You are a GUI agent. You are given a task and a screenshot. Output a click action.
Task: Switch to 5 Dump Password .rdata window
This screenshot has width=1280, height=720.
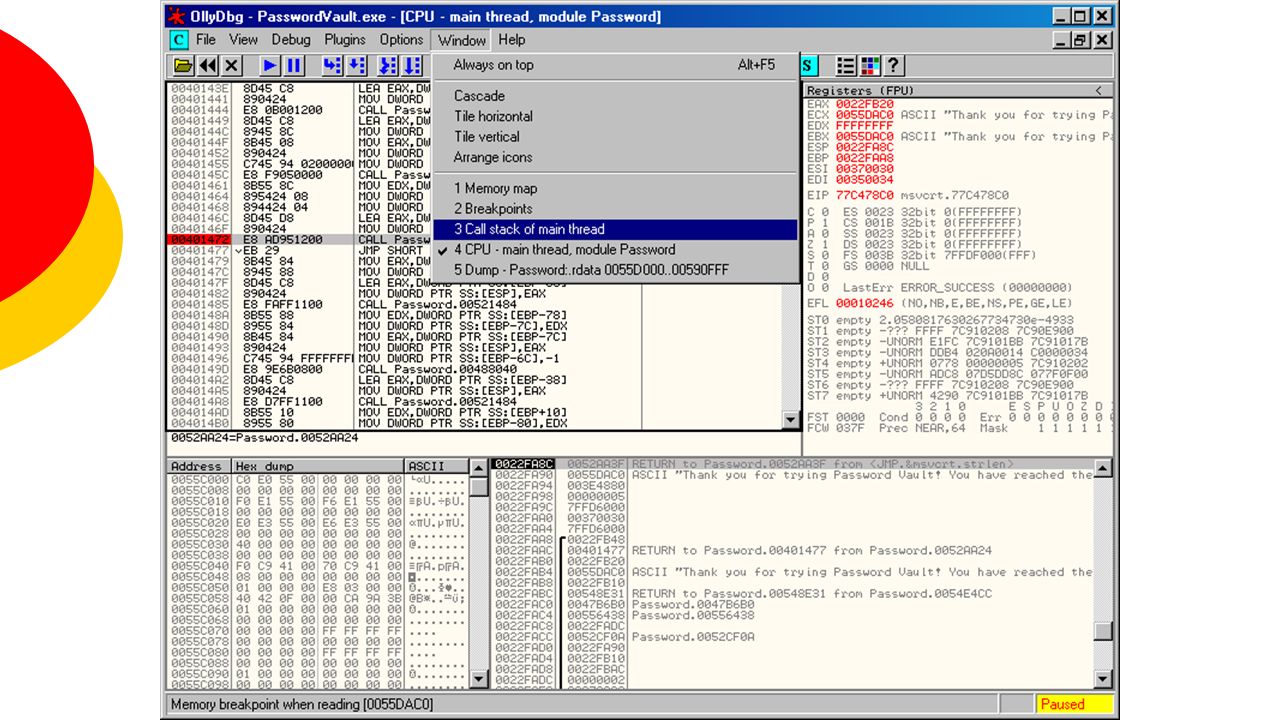tap(615, 270)
